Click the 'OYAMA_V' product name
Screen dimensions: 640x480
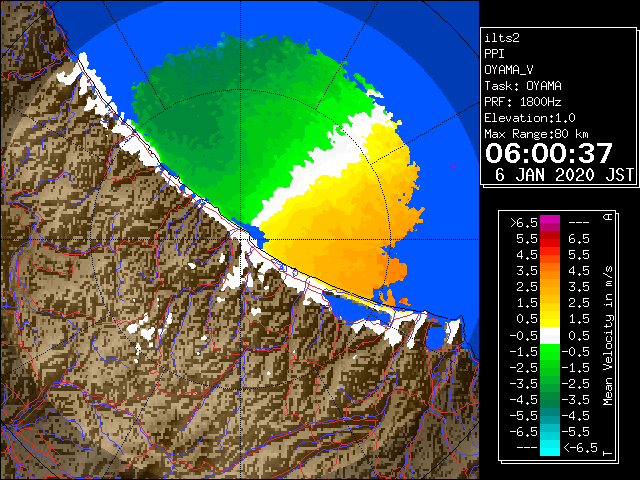(x=509, y=70)
